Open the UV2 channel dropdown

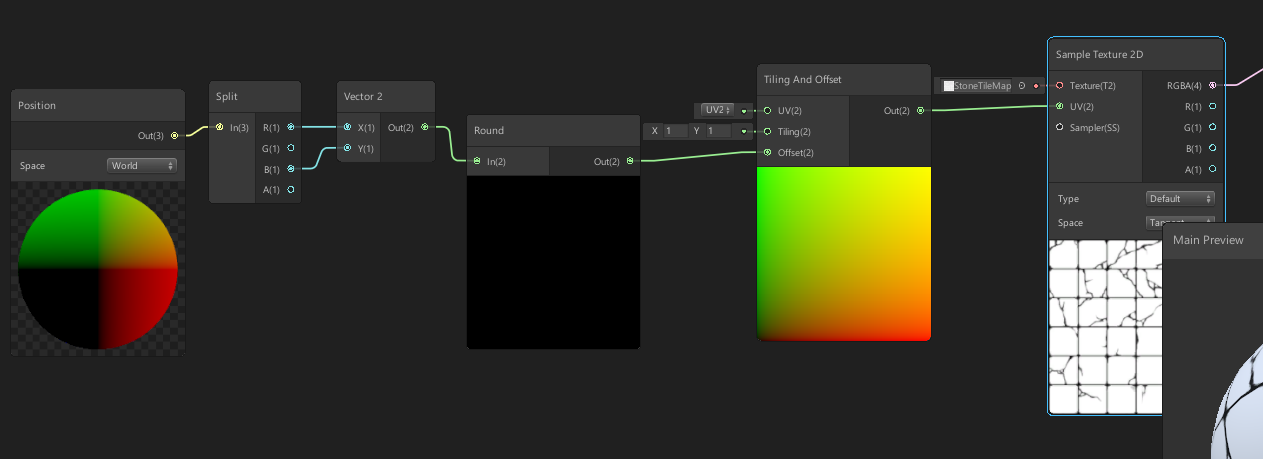click(x=716, y=110)
